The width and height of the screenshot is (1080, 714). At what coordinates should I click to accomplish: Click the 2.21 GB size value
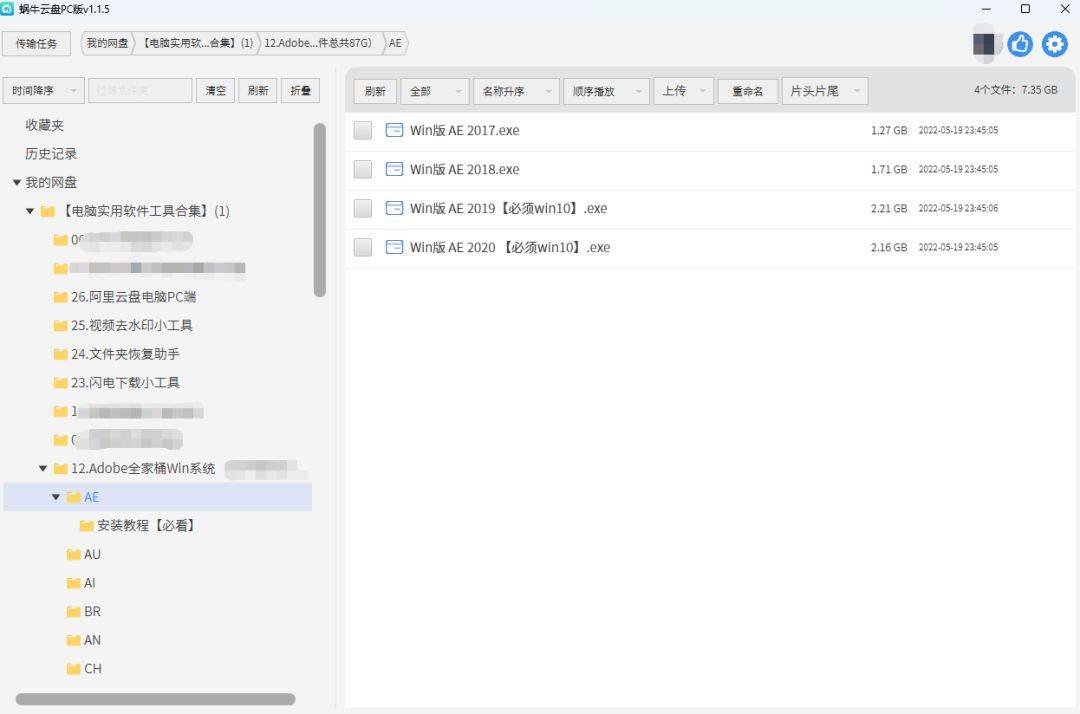(889, 208)
